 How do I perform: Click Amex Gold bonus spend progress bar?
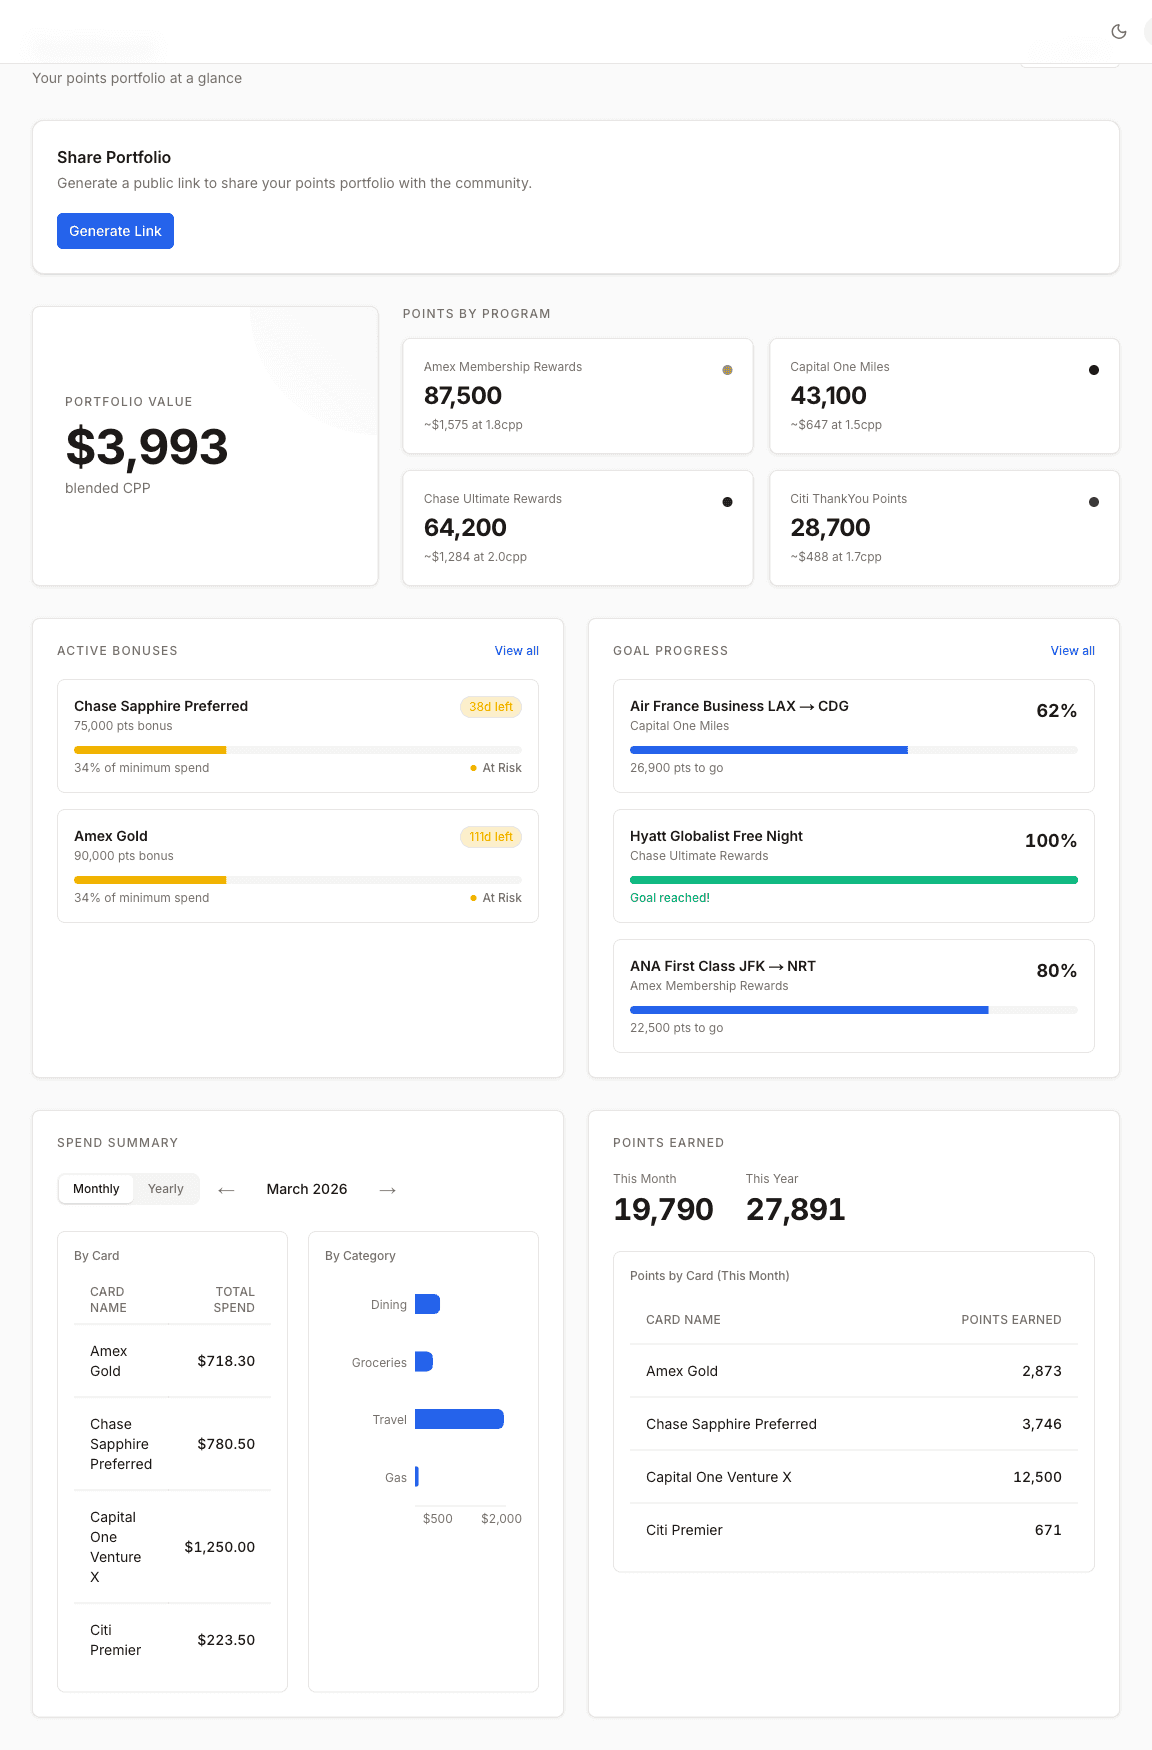(298, 880)
